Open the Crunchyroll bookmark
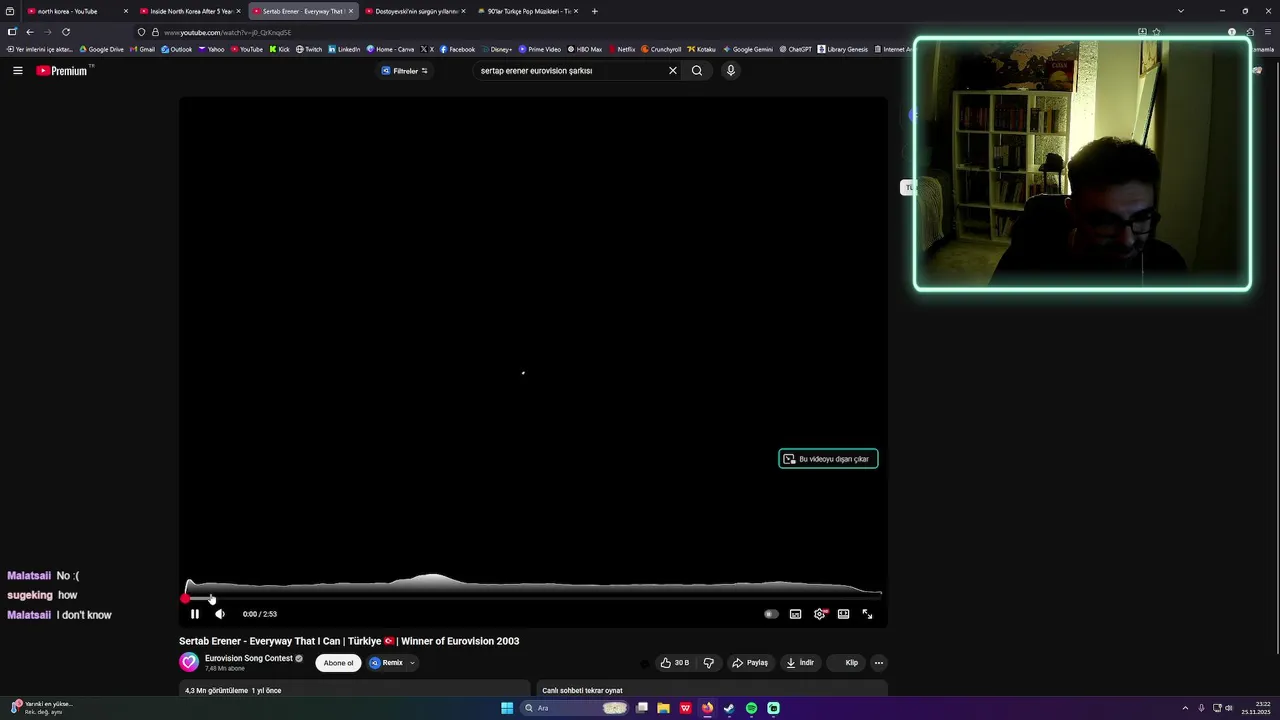Viewport: 1280px width, 720px height. pos(661,49)
